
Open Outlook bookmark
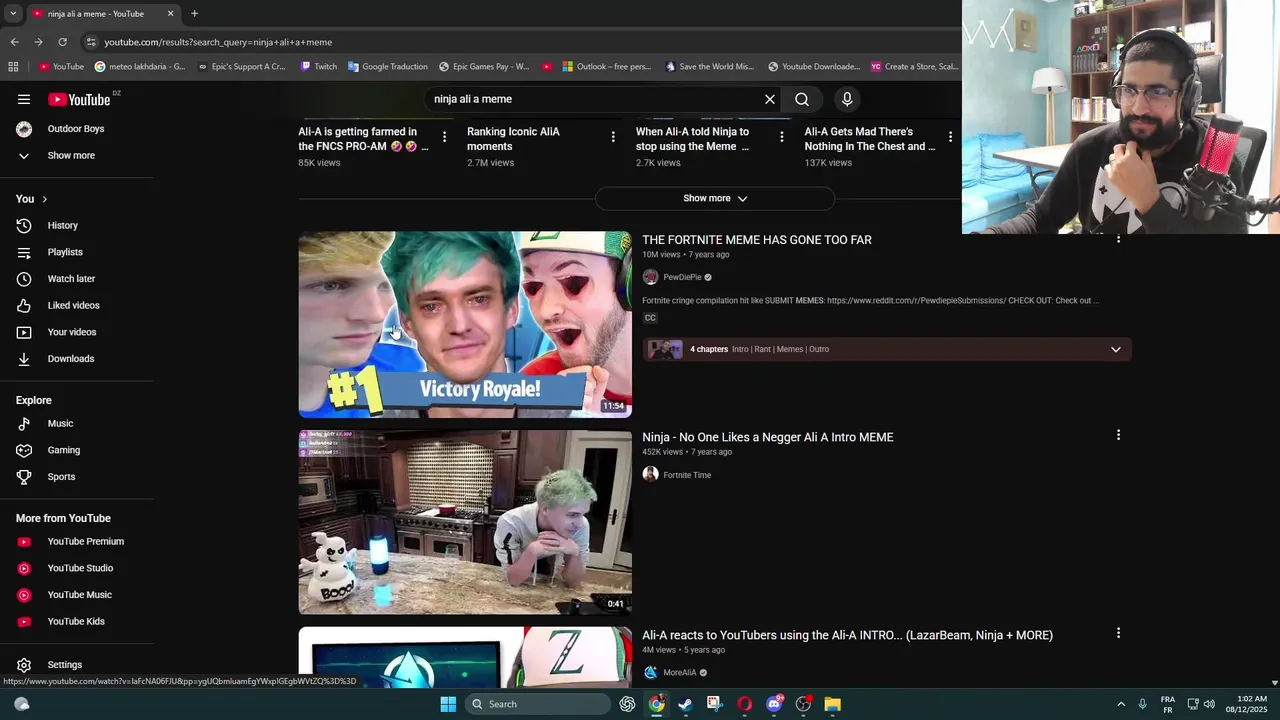click(x=606, y=66)
